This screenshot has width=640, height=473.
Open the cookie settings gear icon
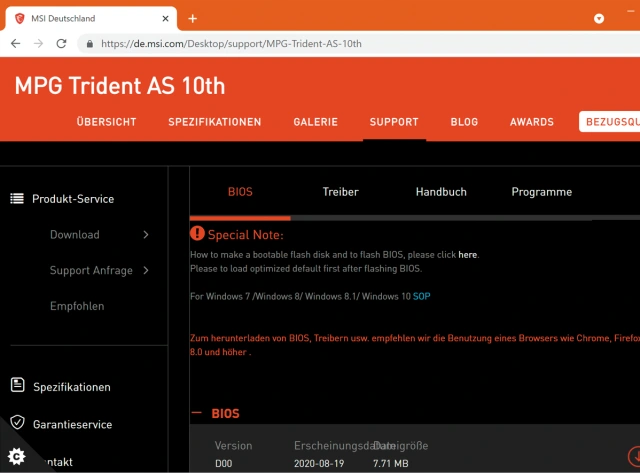pyautogui.click(x=16, y=455)
